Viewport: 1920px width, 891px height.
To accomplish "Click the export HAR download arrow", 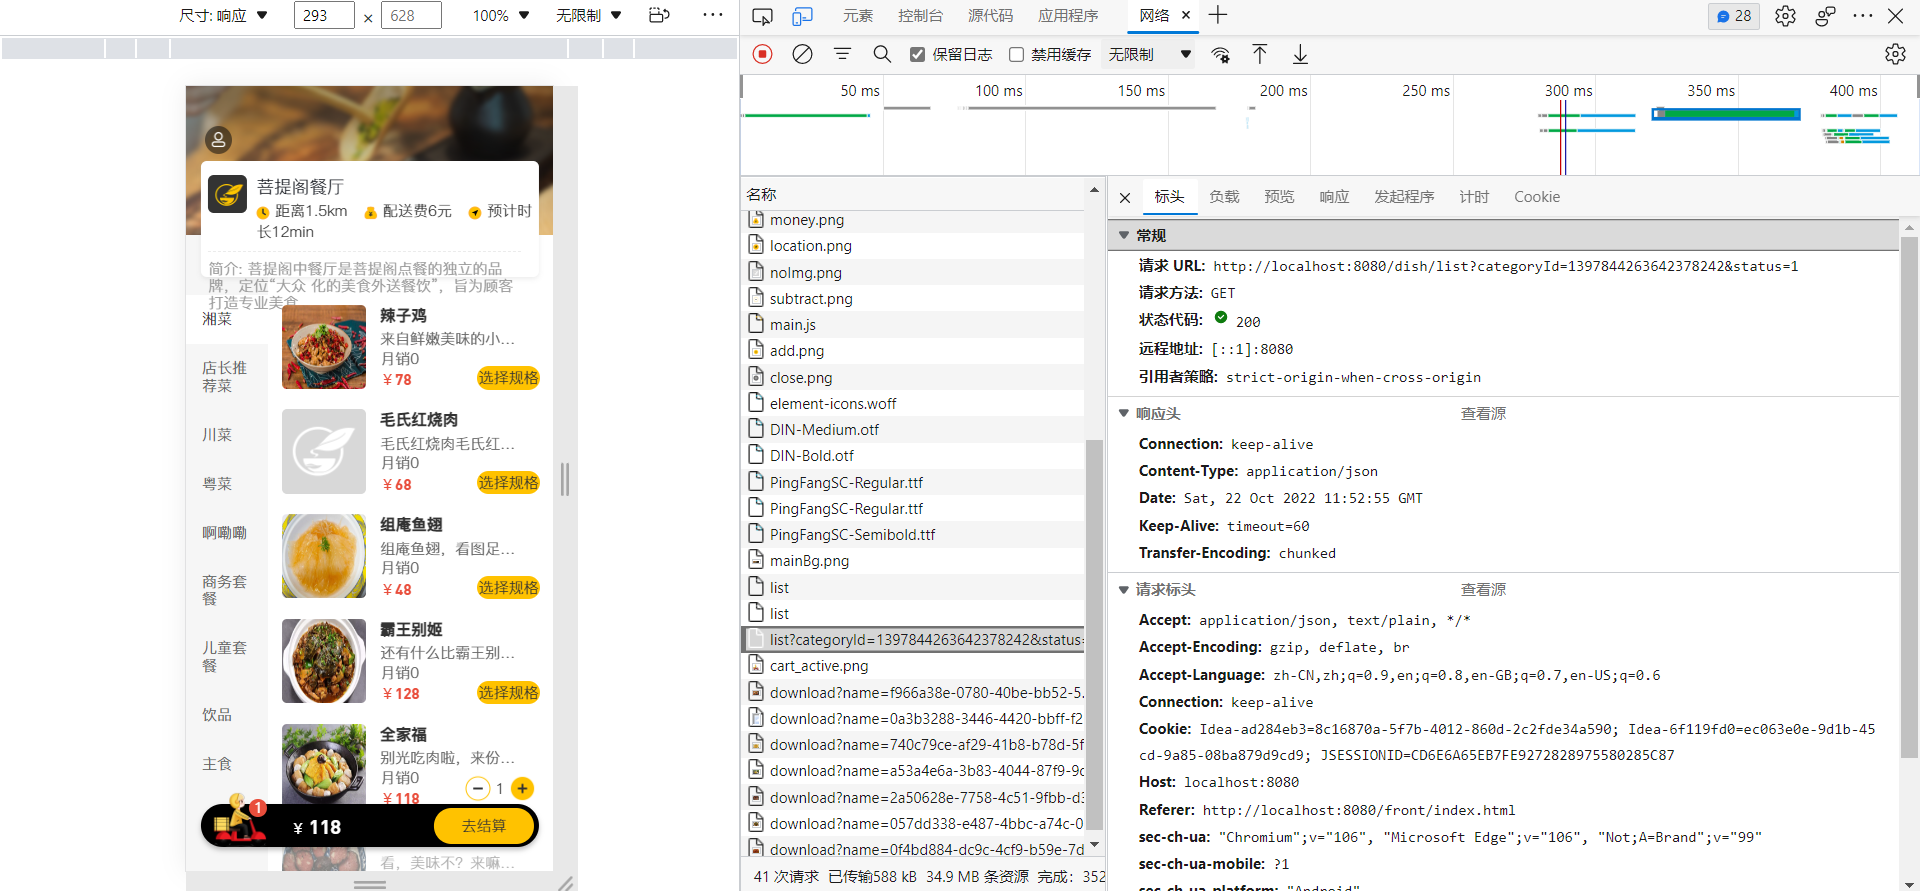I will [x=1300, y=54].
